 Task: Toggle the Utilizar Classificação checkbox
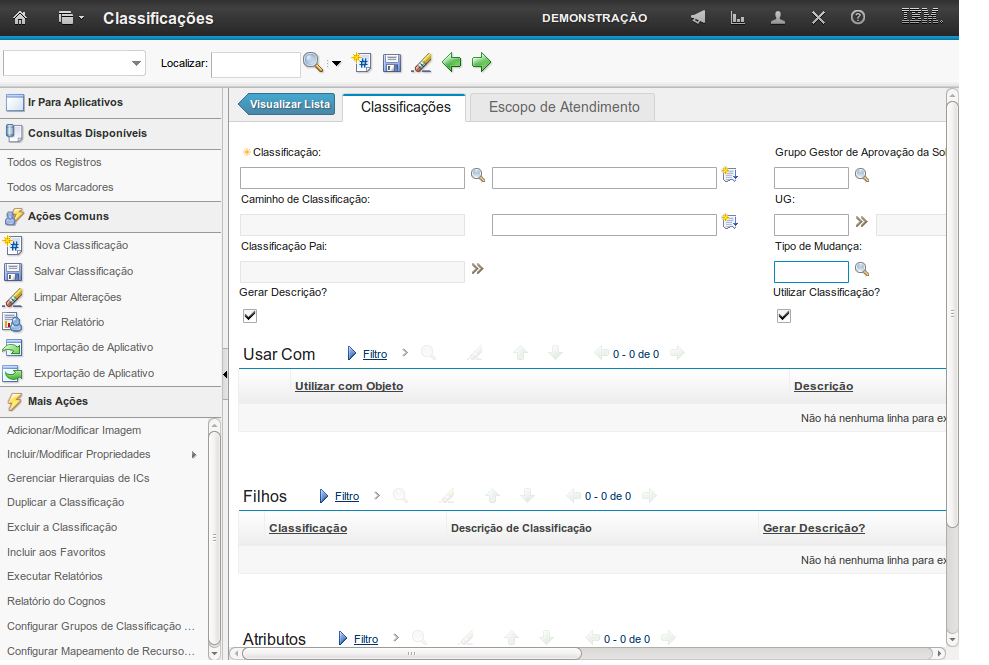pyautogui.click(x=784, y=316)
